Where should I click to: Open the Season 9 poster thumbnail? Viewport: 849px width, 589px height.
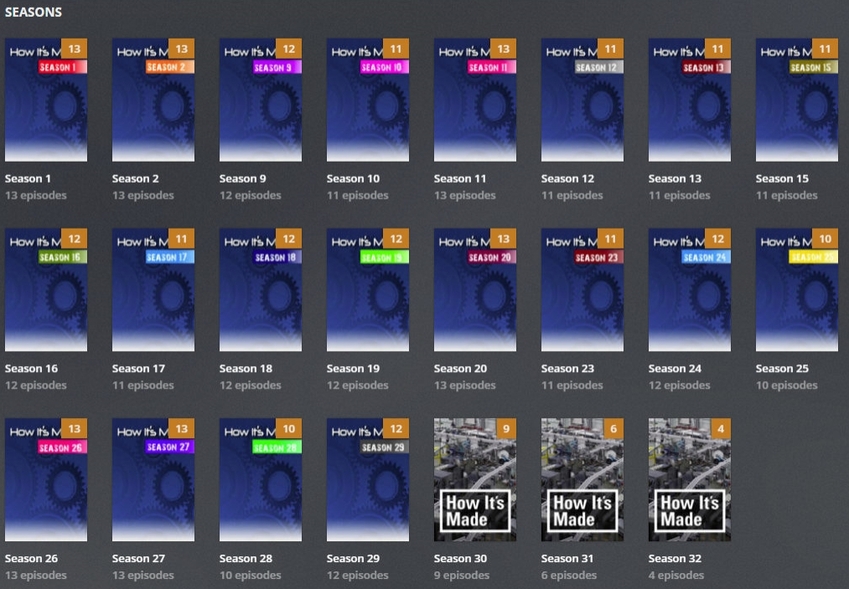coord(260,100)
